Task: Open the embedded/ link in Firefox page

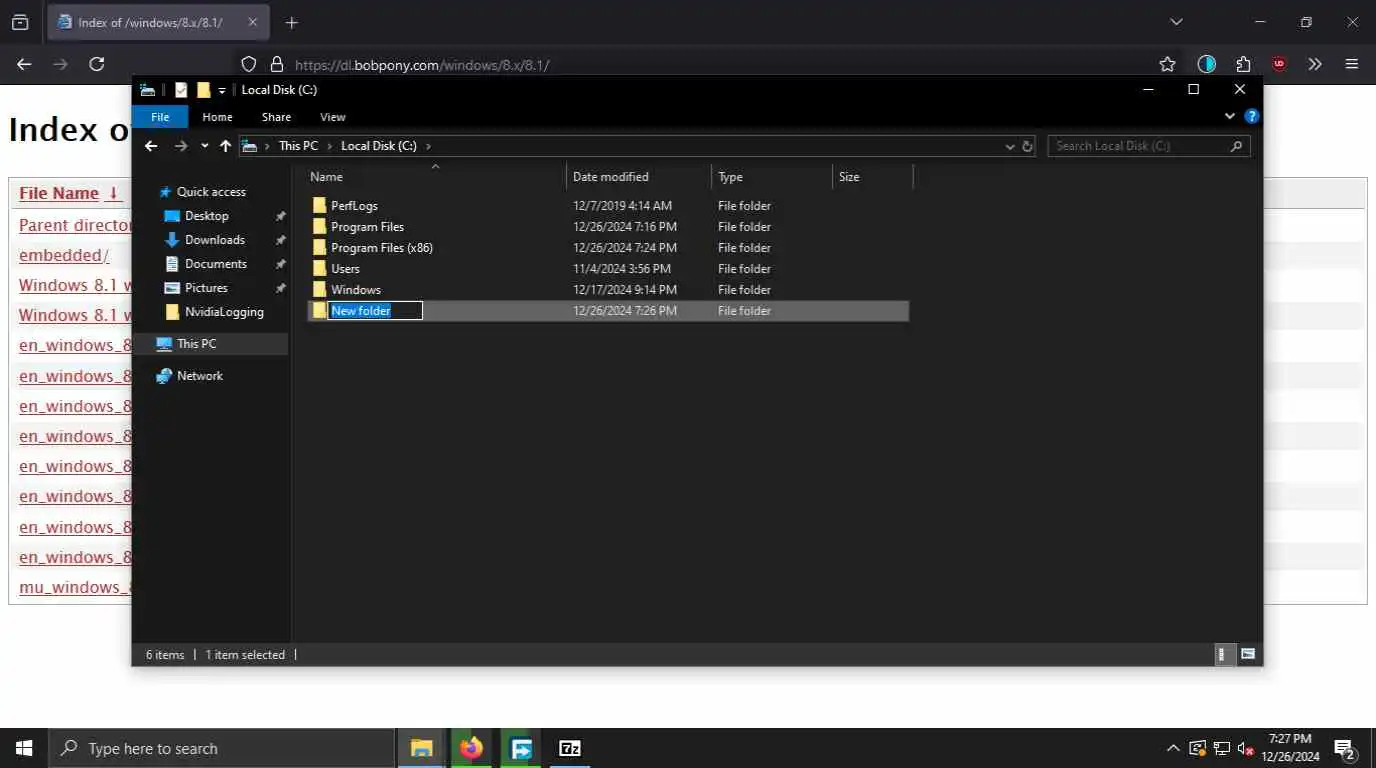Action: pos(64,255)
